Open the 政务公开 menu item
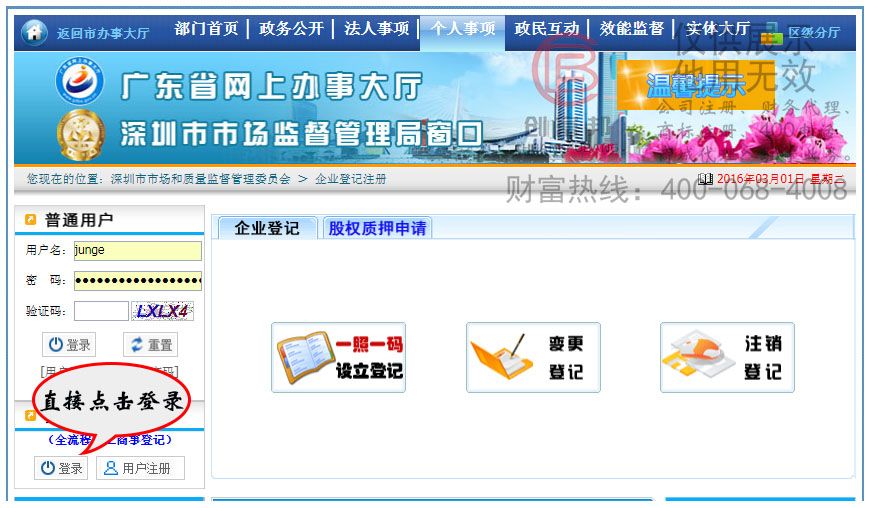Screen dimensions: 871x508 [x=291, y=28]
